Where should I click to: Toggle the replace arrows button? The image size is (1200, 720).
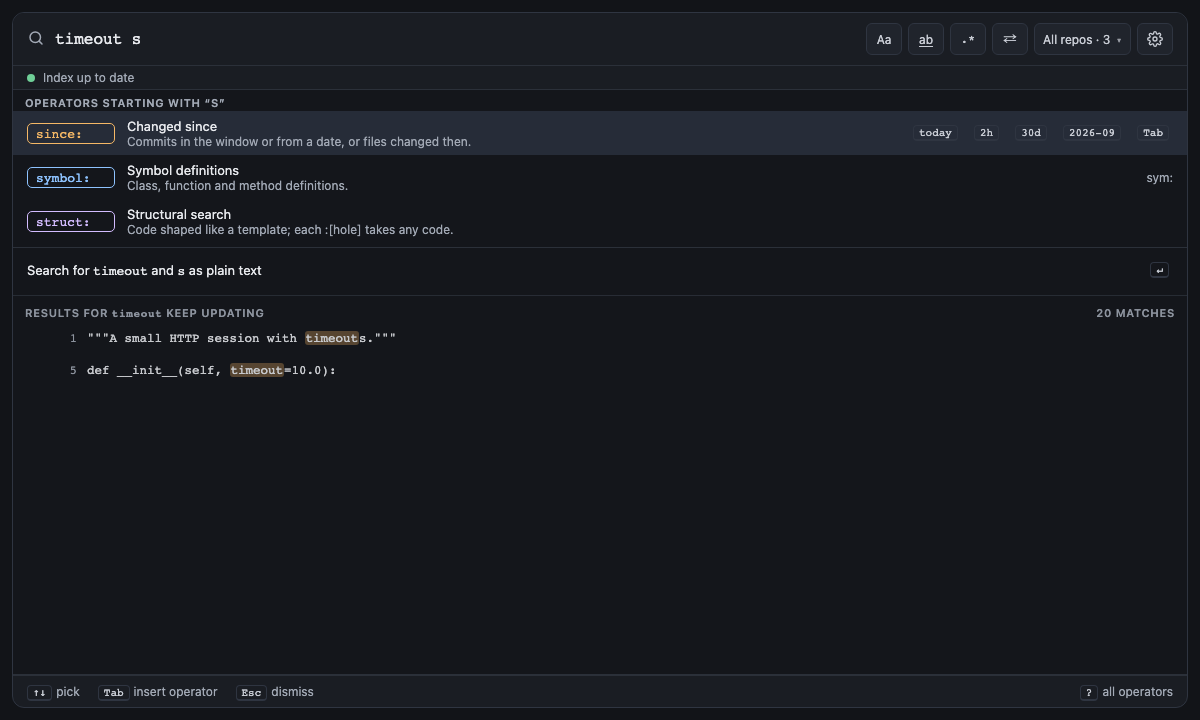[x=1010, y=39]
